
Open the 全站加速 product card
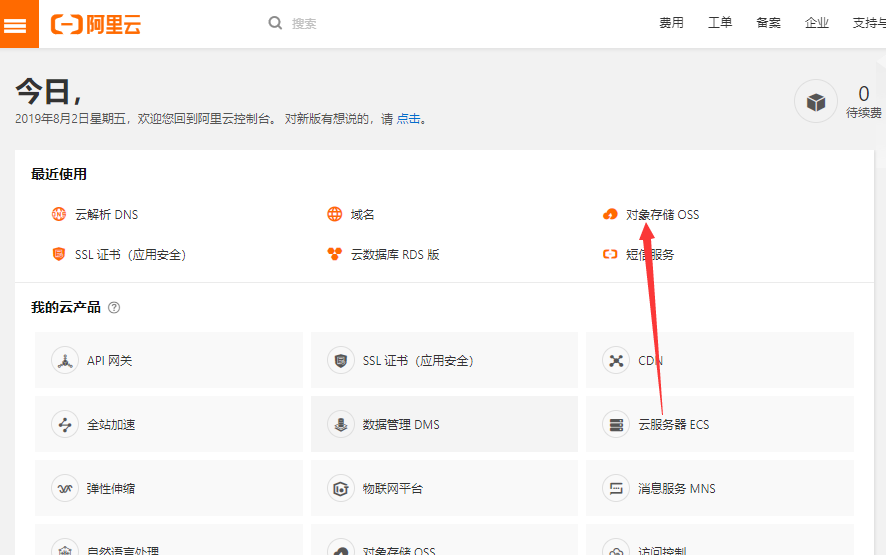tap(169, 424)
